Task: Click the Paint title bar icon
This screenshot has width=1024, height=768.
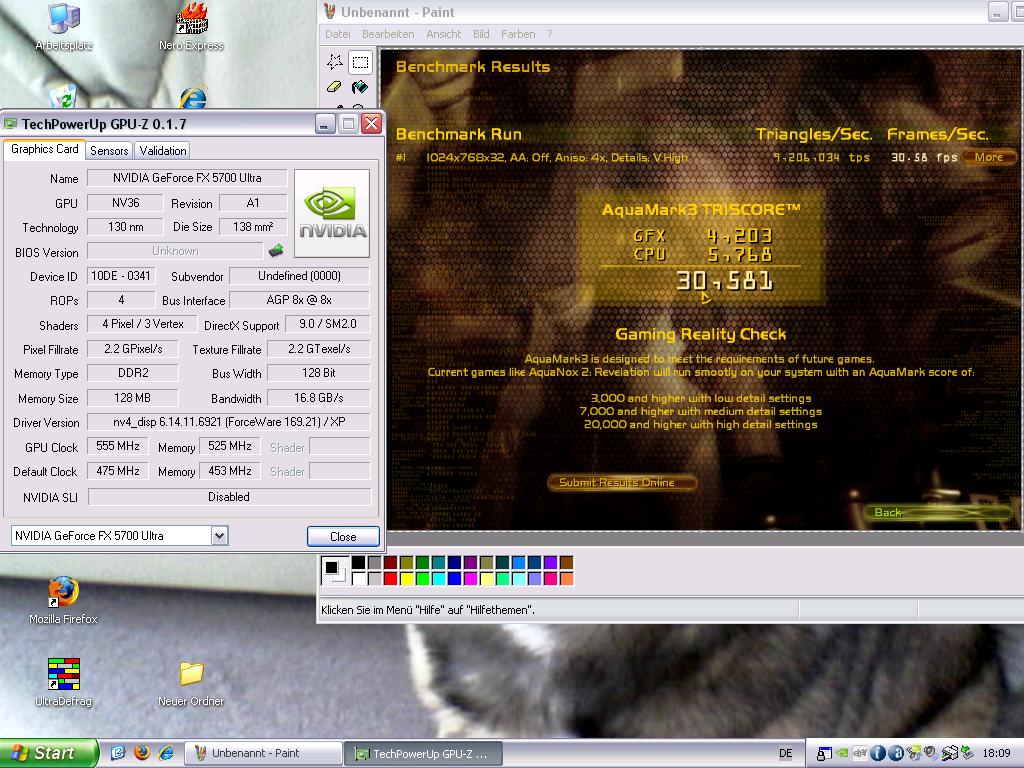Action: coord(330,12)
